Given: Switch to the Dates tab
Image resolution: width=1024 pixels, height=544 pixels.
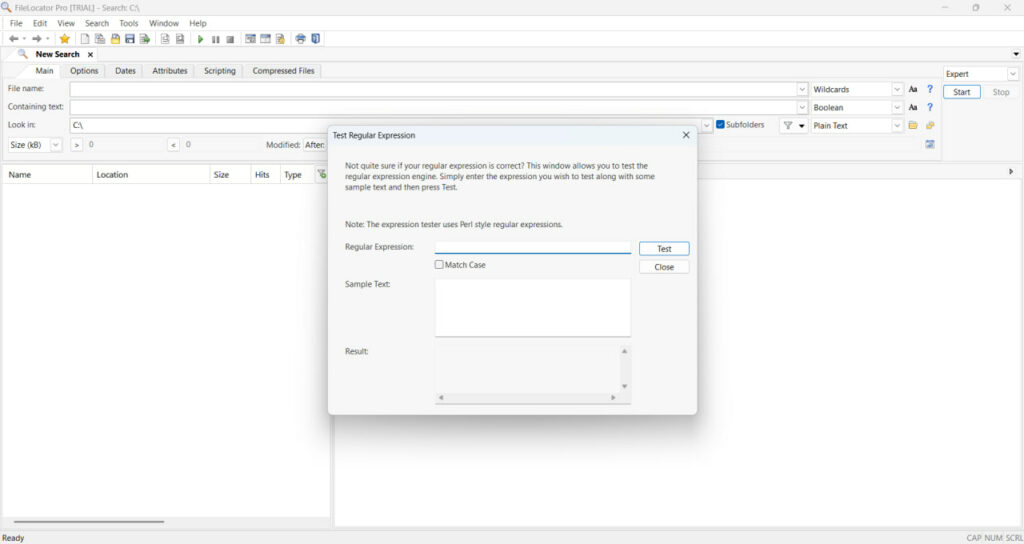Looking at the screenshot, I should (x=125, y=71).
